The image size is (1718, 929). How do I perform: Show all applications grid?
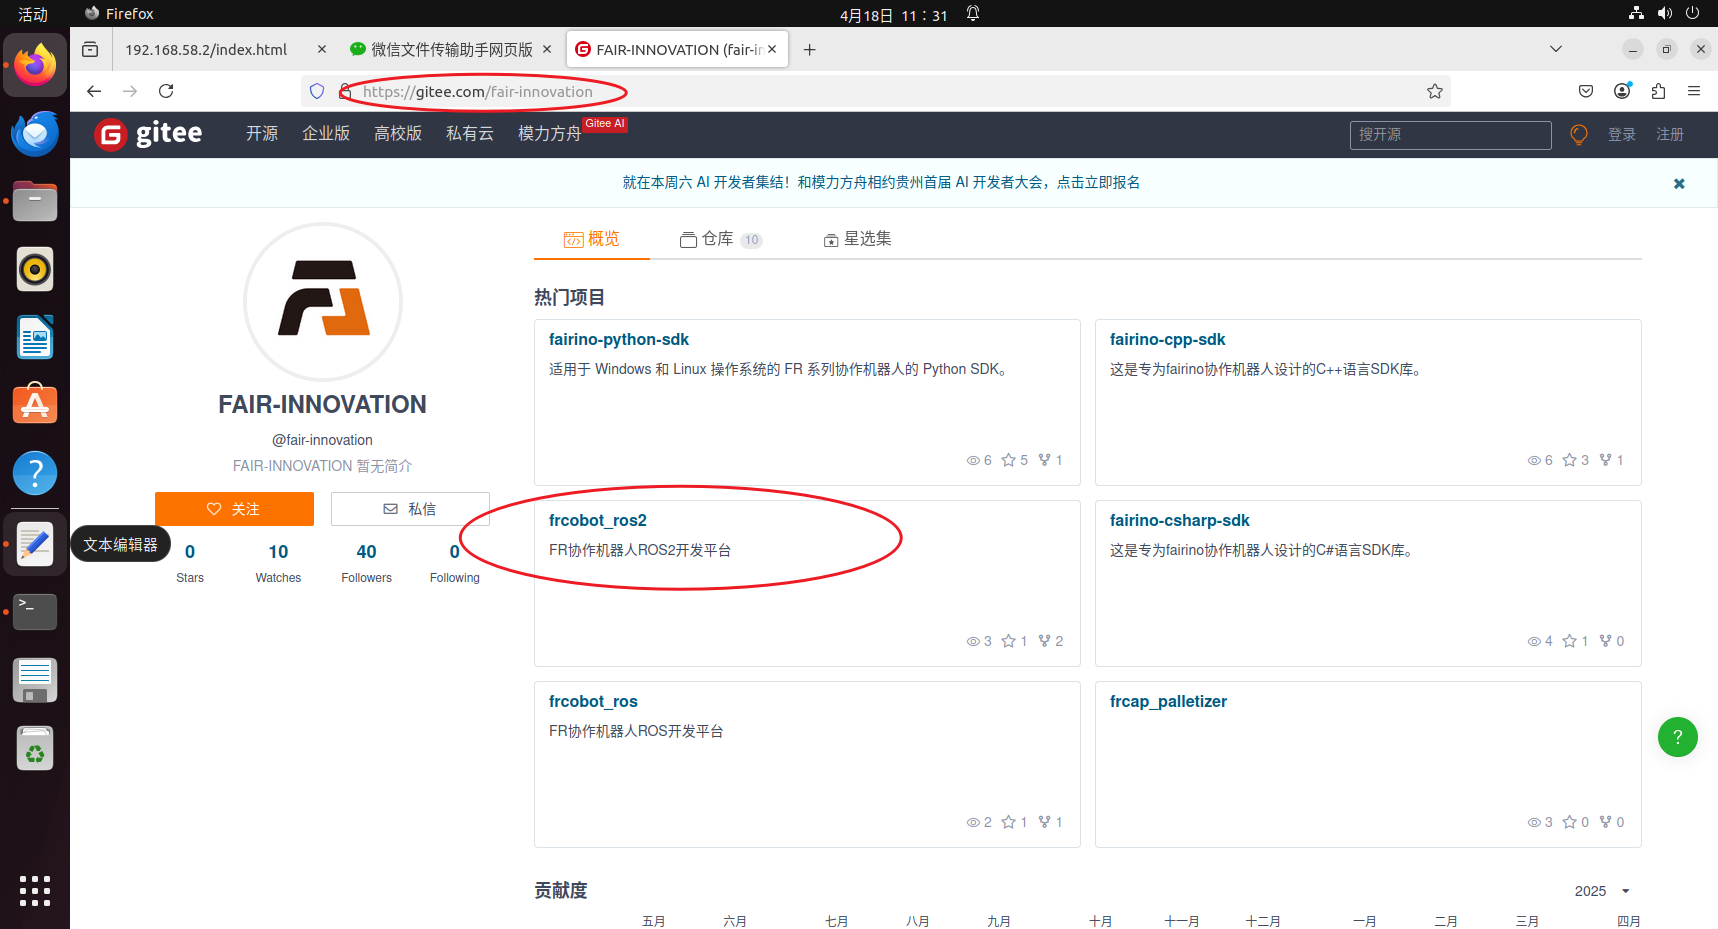click(x=35, y=890)
